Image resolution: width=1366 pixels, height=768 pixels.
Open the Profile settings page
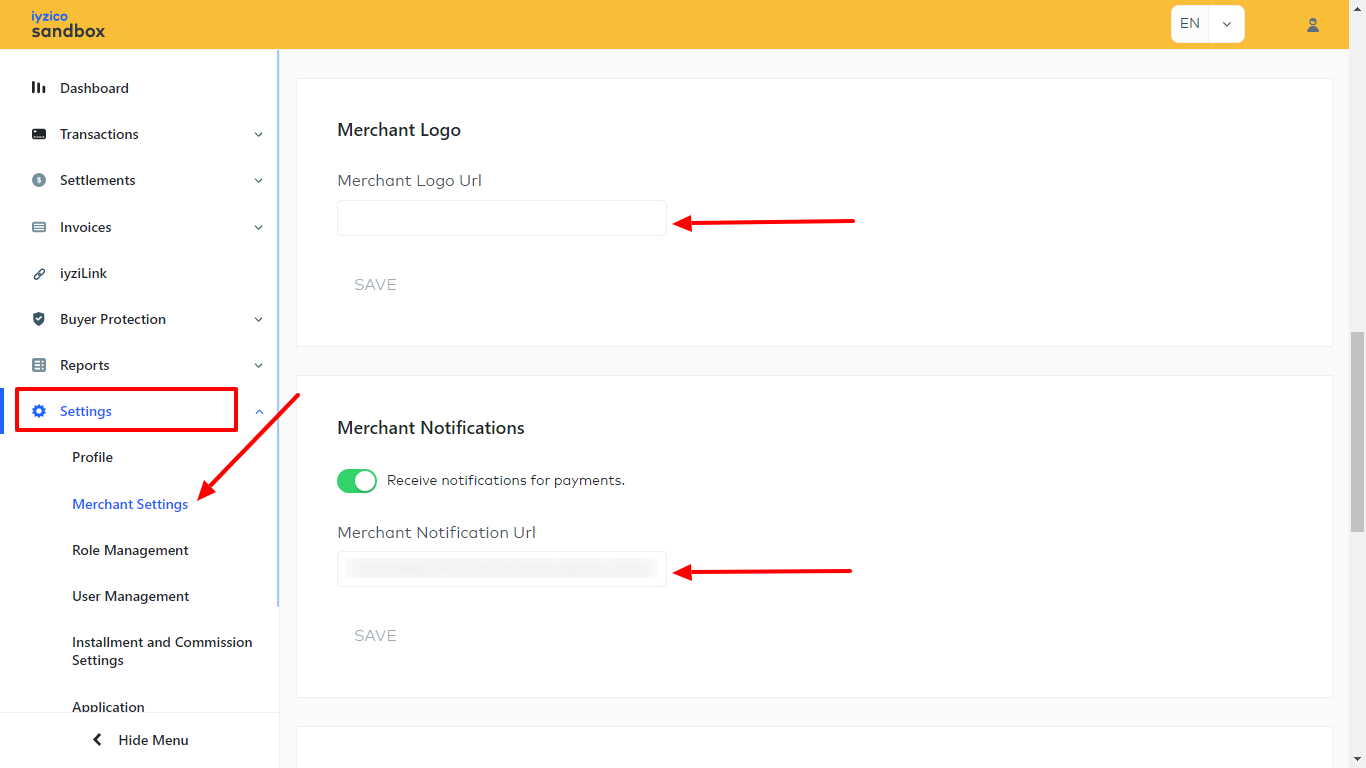(x=92, y=457)
